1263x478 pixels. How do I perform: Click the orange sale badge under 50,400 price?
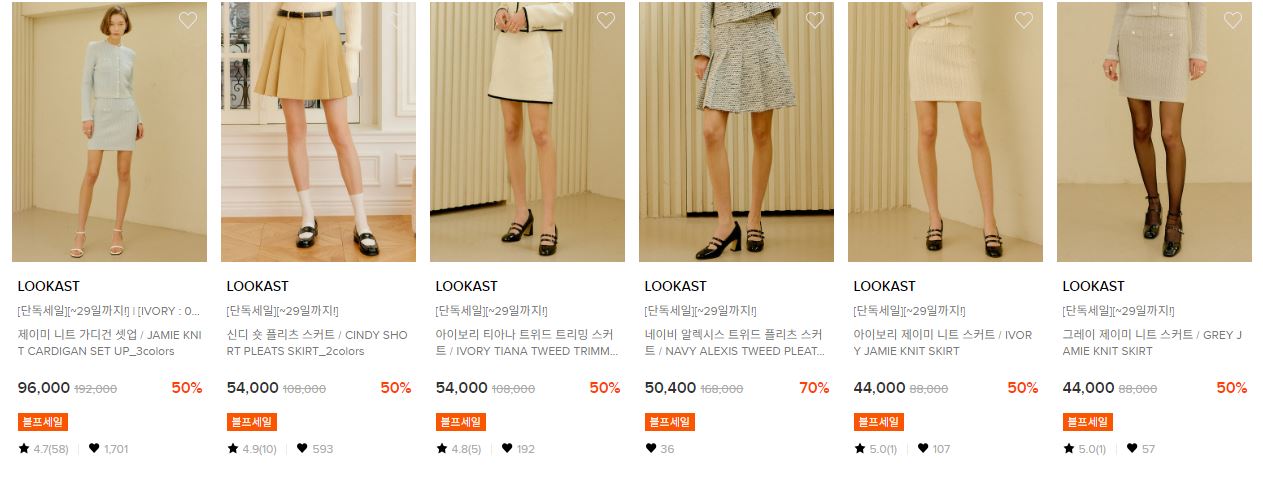[670, 422]
